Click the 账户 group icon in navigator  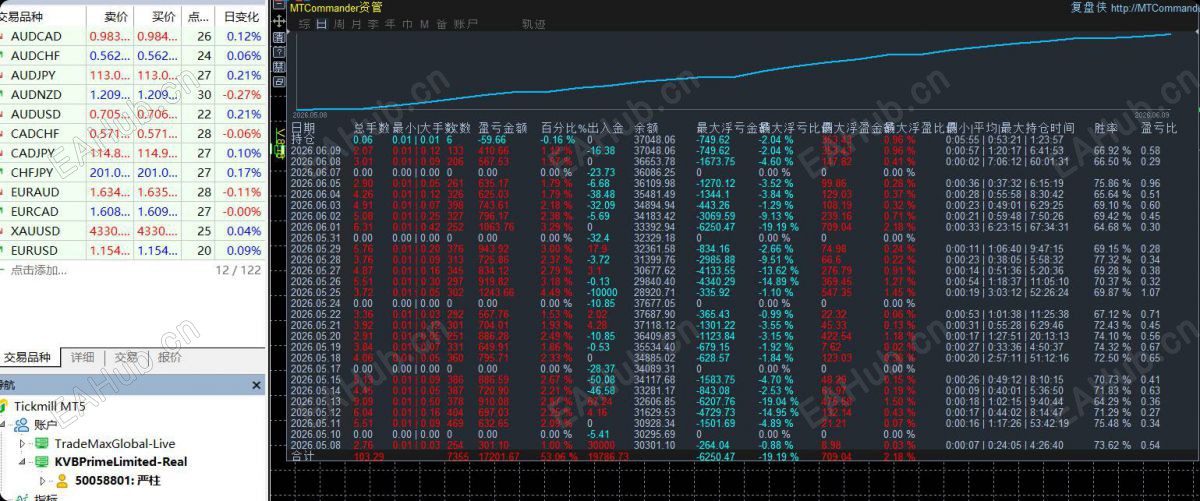(22, 425)
